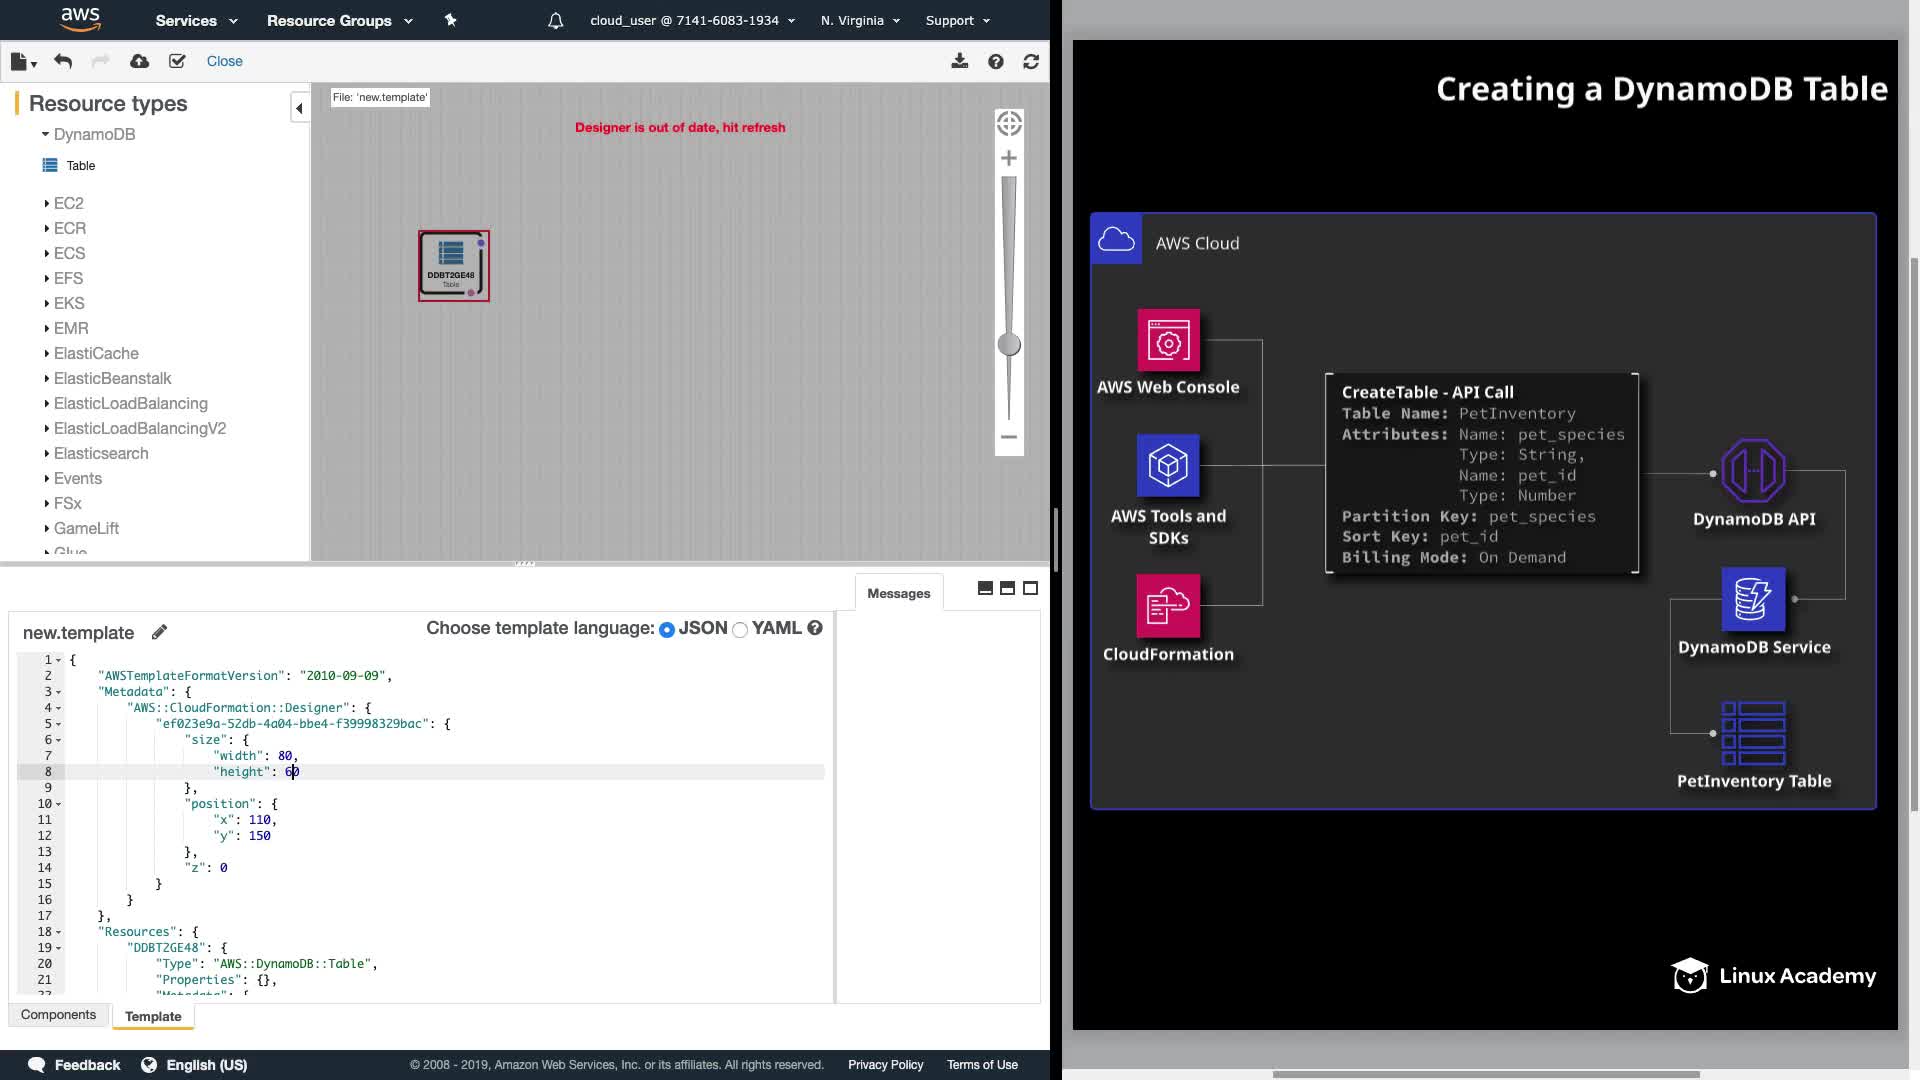This screenshot has width=1920, height=1080.
Task: Click the pencil icon to rename new.template
Action: tap(159, 632)
